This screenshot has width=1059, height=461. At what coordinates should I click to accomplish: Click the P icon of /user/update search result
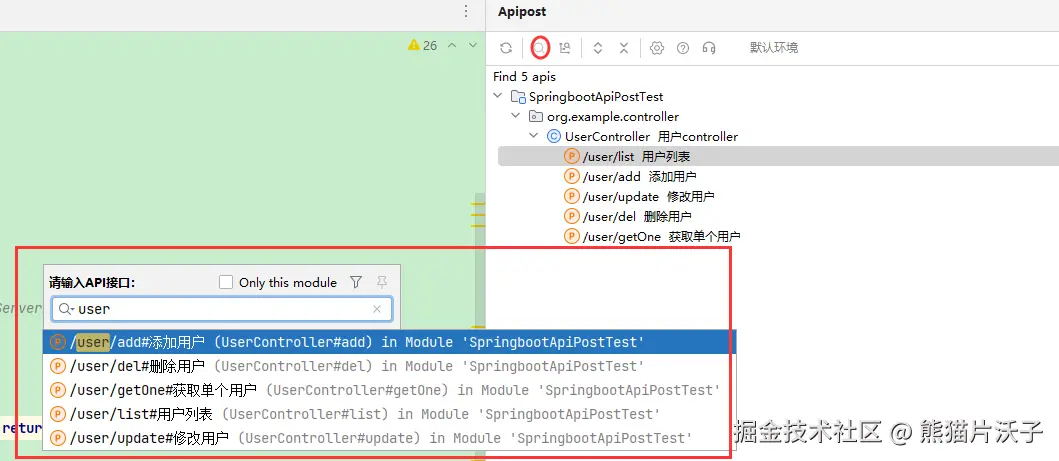coord(58,438)
